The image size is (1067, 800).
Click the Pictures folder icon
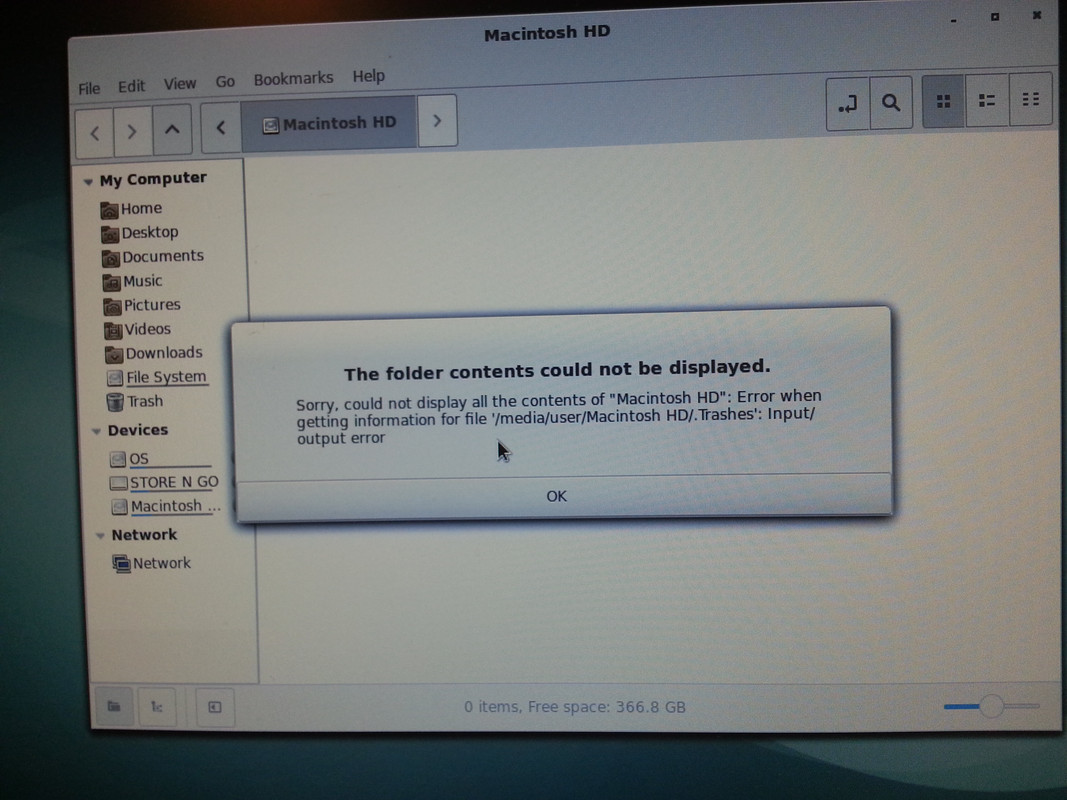[x=112, y=307]
